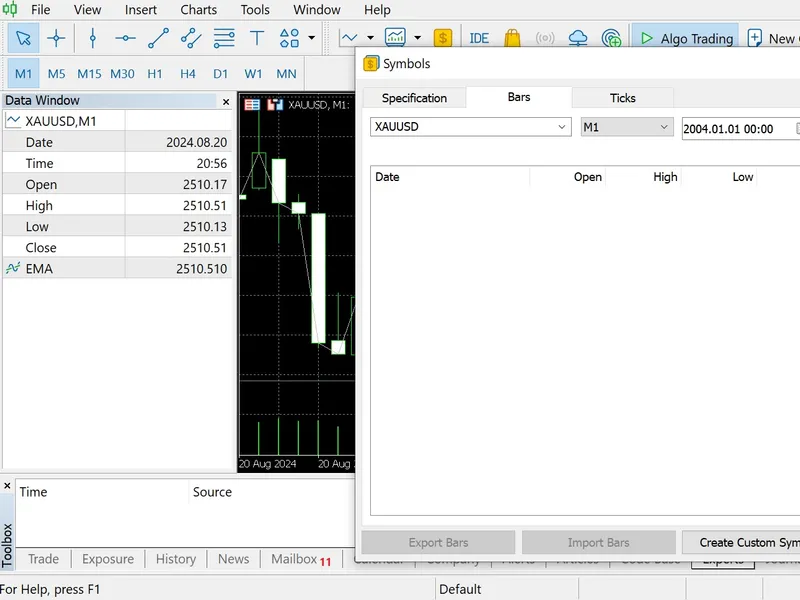Open the Market shopping bag icon
The image size is (800, 600).
[512, 38]
